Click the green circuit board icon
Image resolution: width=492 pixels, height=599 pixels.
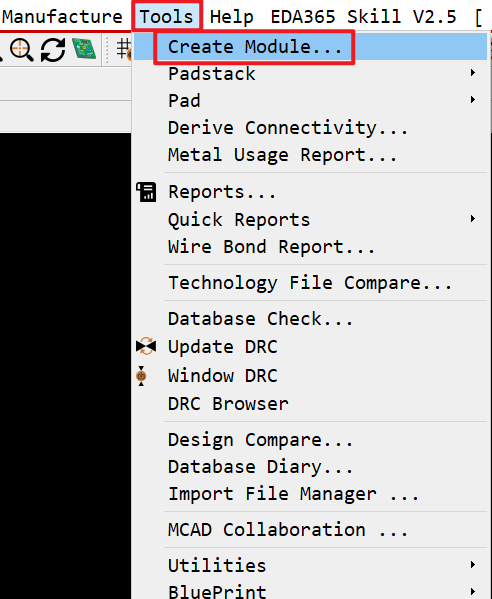pos(84,49)
